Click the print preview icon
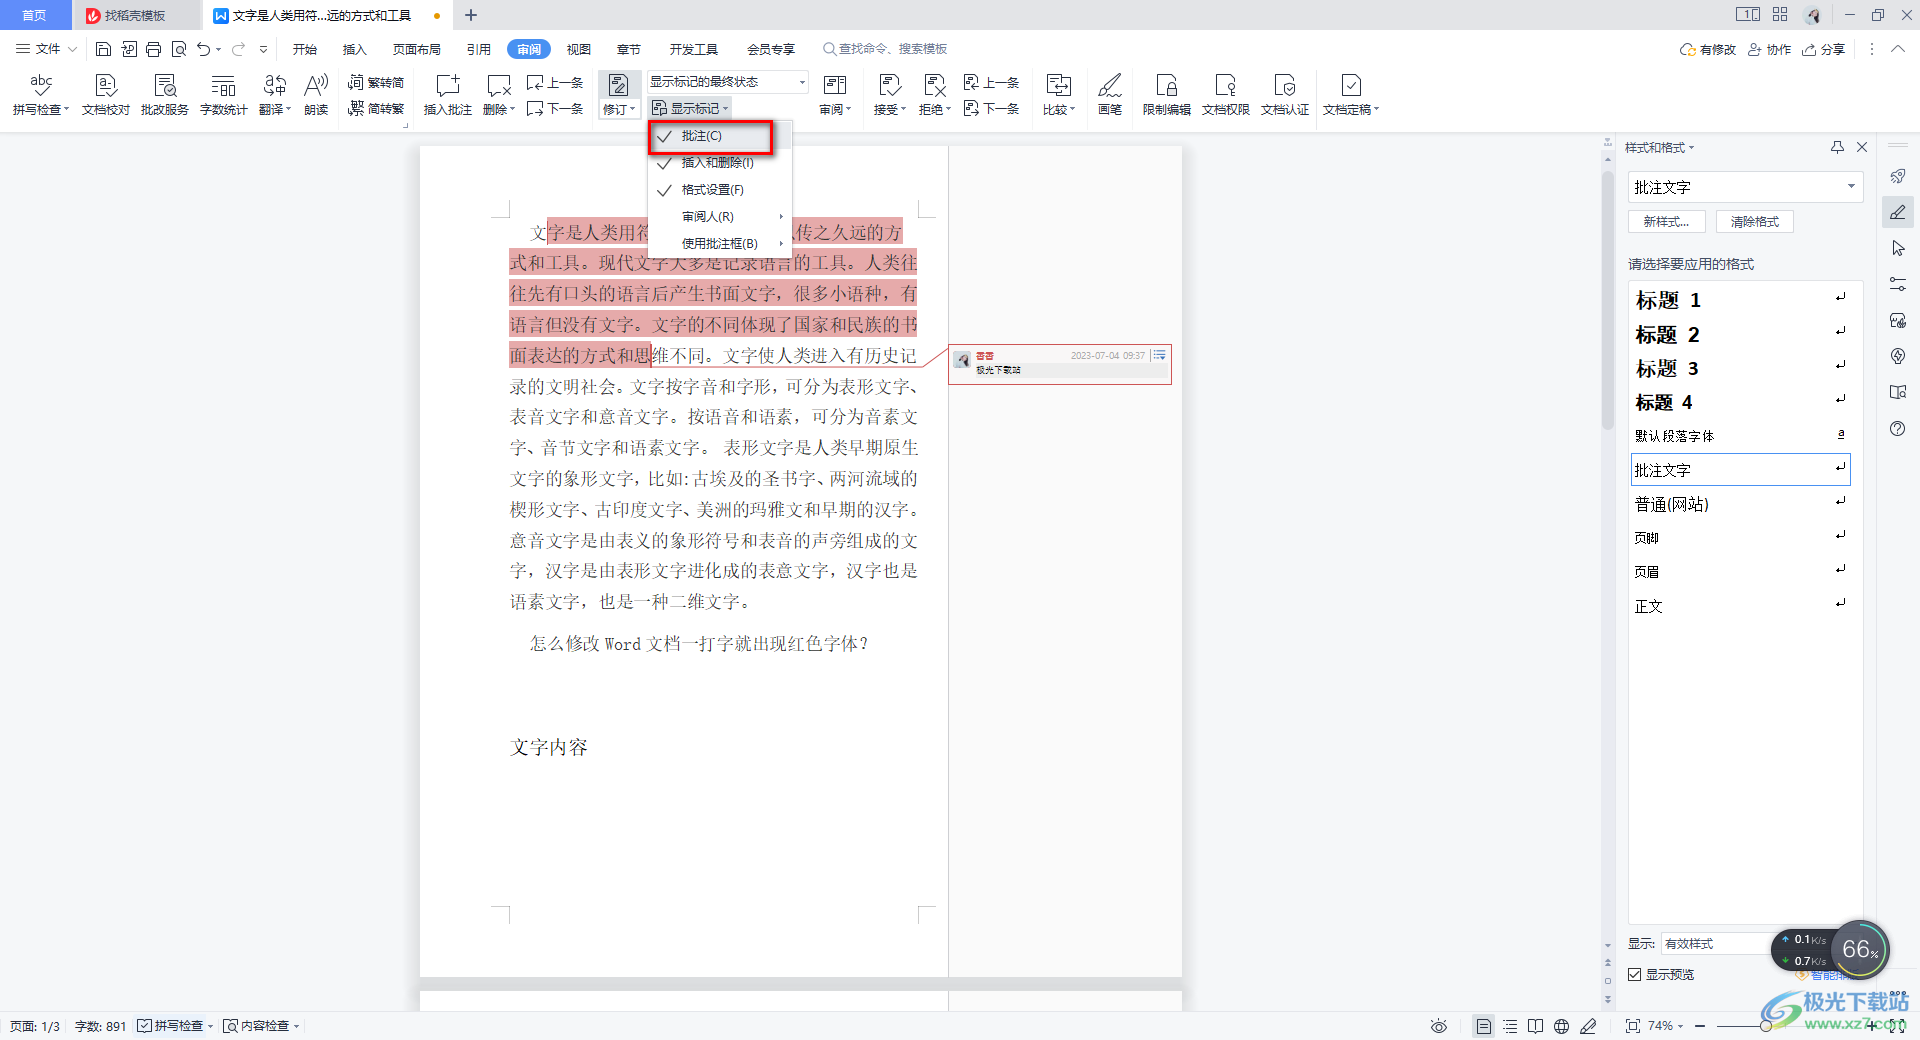Image resolution: width=1920 pixels, height=1040 pixels. pyautogui.click(x=179, y=49)
